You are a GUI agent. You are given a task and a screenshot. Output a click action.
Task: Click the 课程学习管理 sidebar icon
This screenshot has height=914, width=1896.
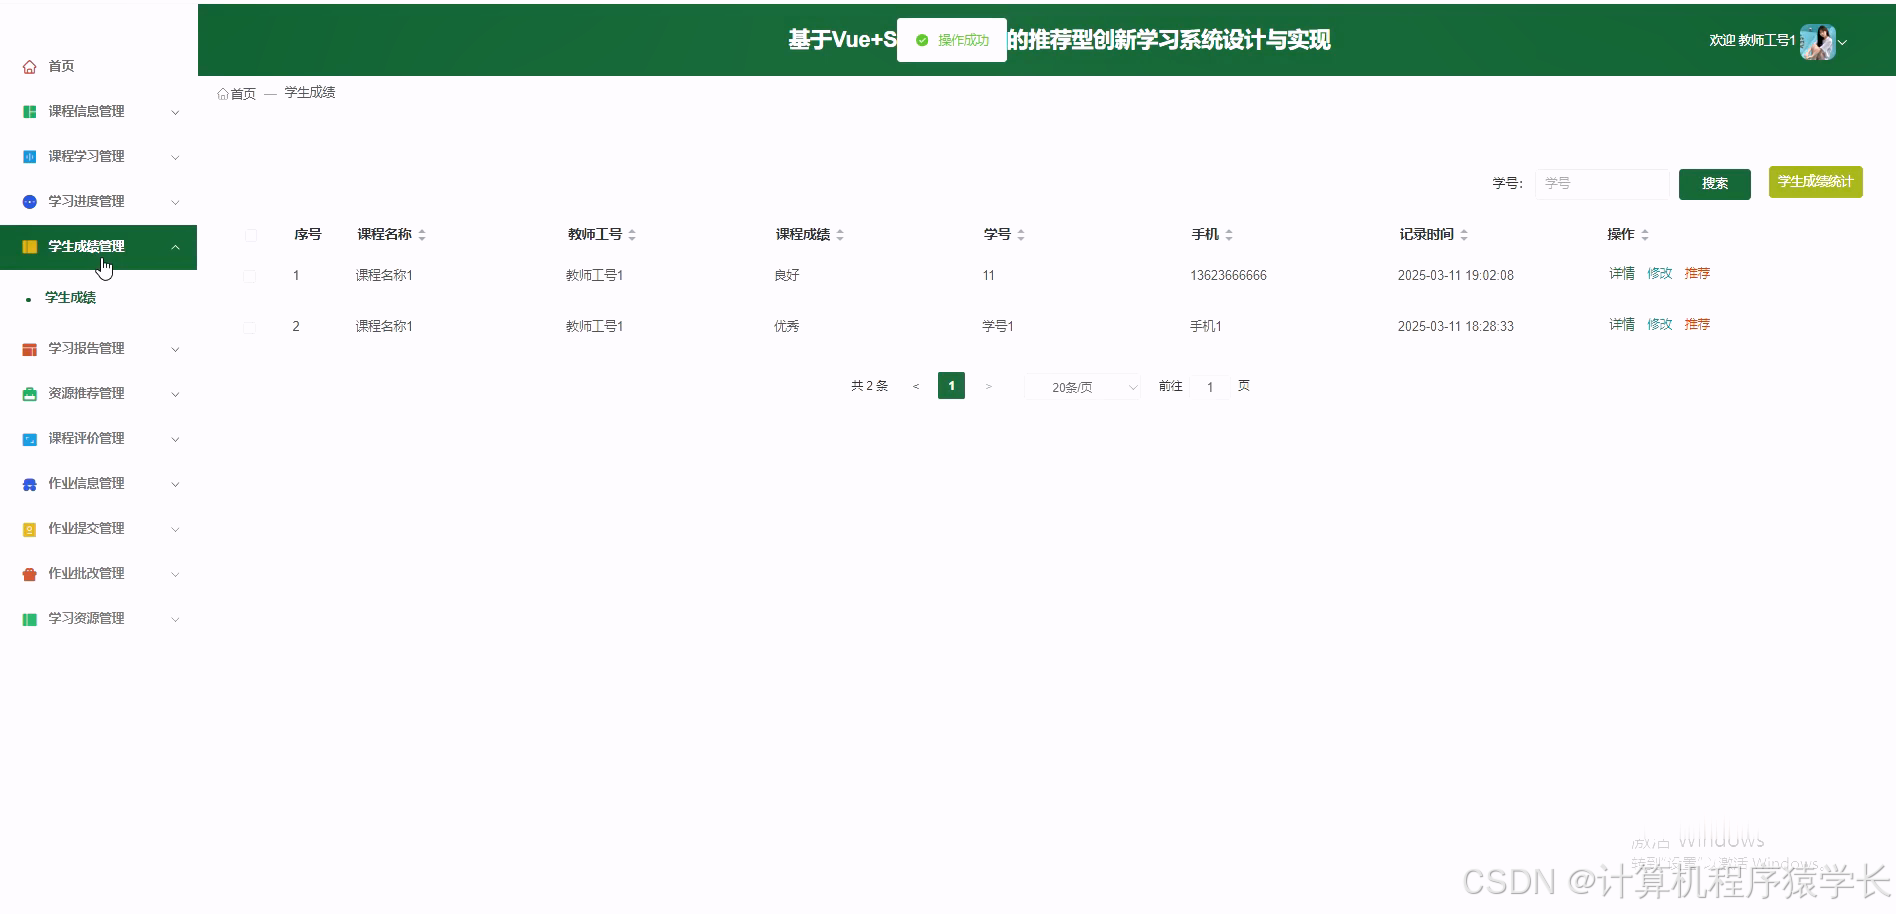pos(28,156)
